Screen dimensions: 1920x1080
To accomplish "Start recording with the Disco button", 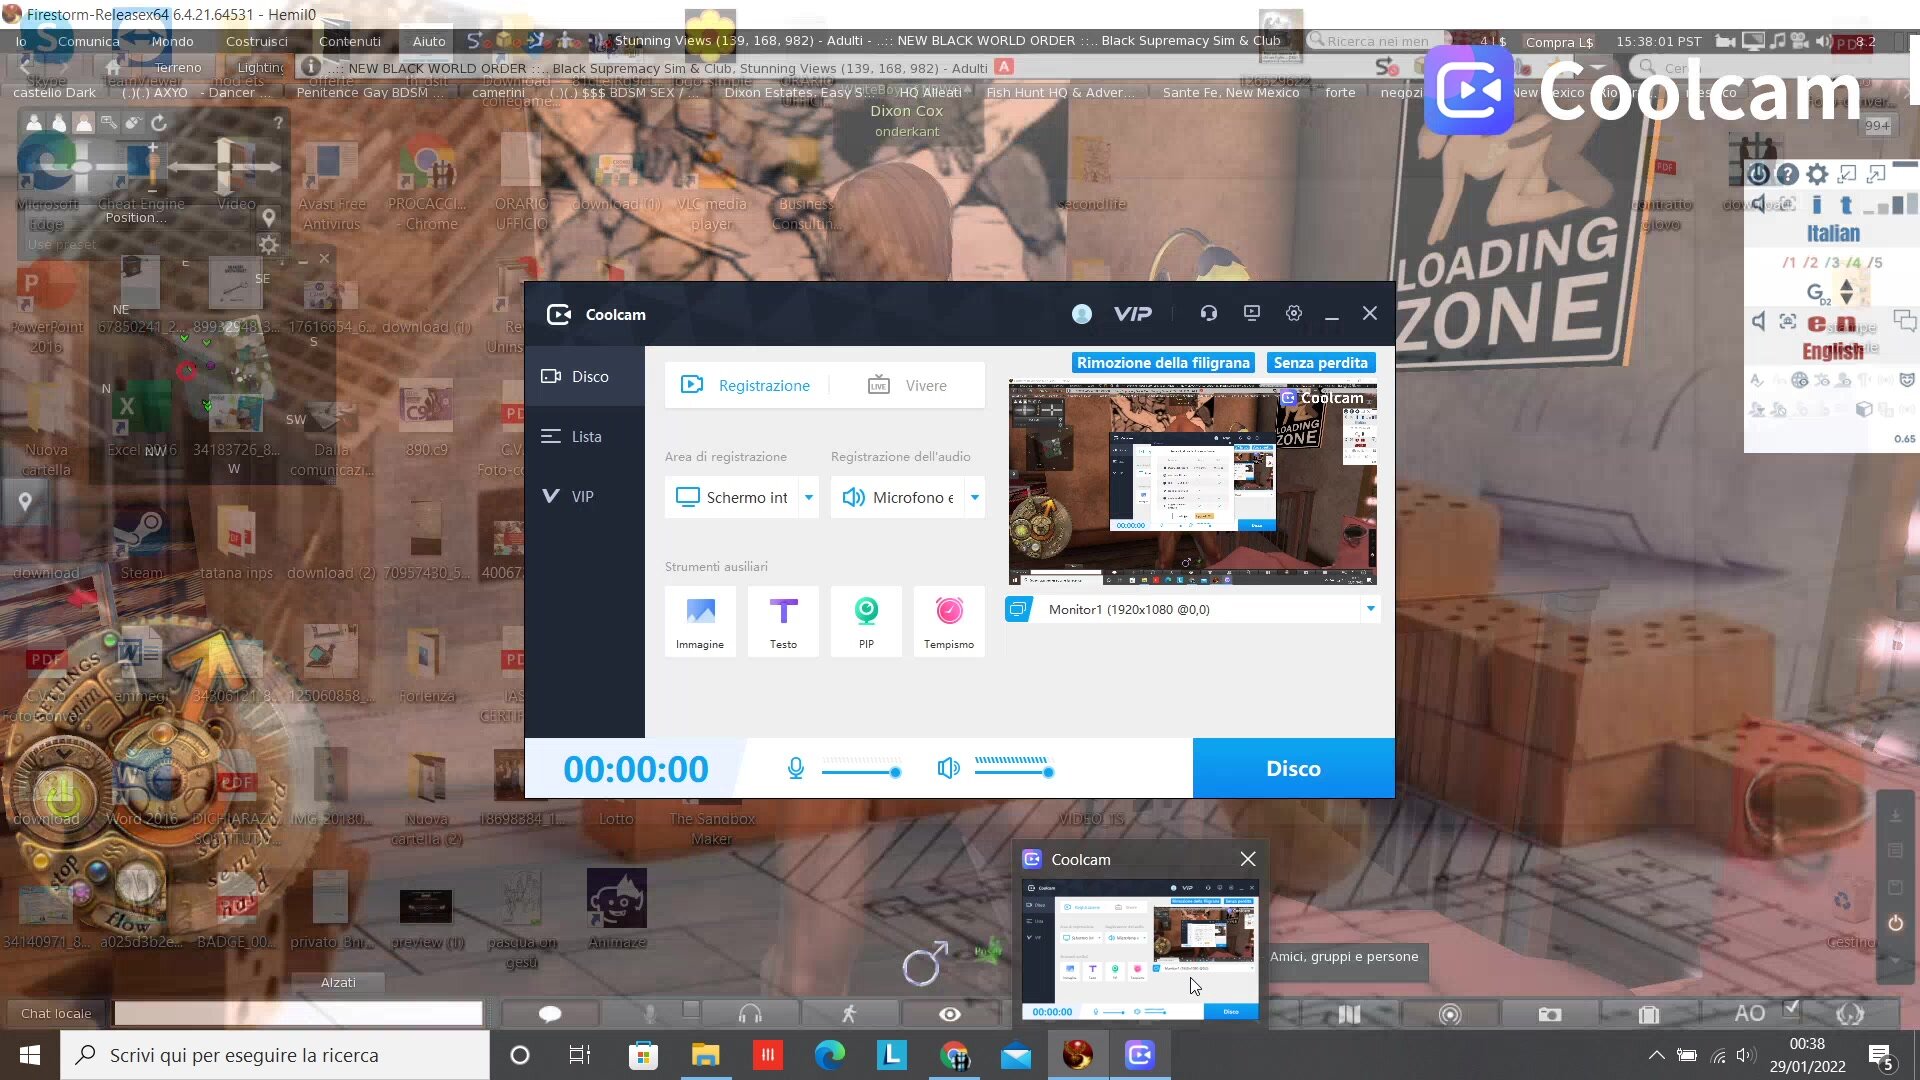I will coord(1293,769).
